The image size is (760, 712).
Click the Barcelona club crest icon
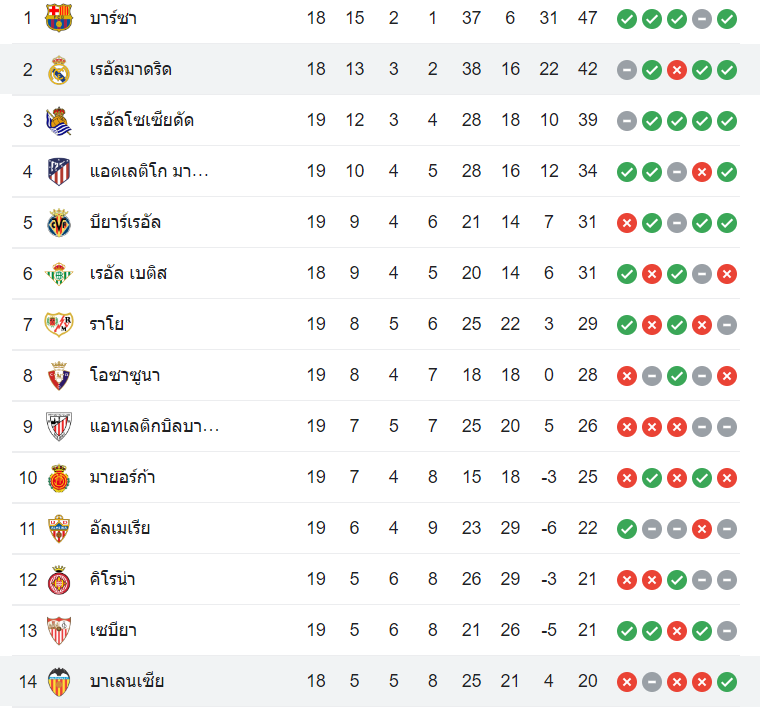[59, 18]
